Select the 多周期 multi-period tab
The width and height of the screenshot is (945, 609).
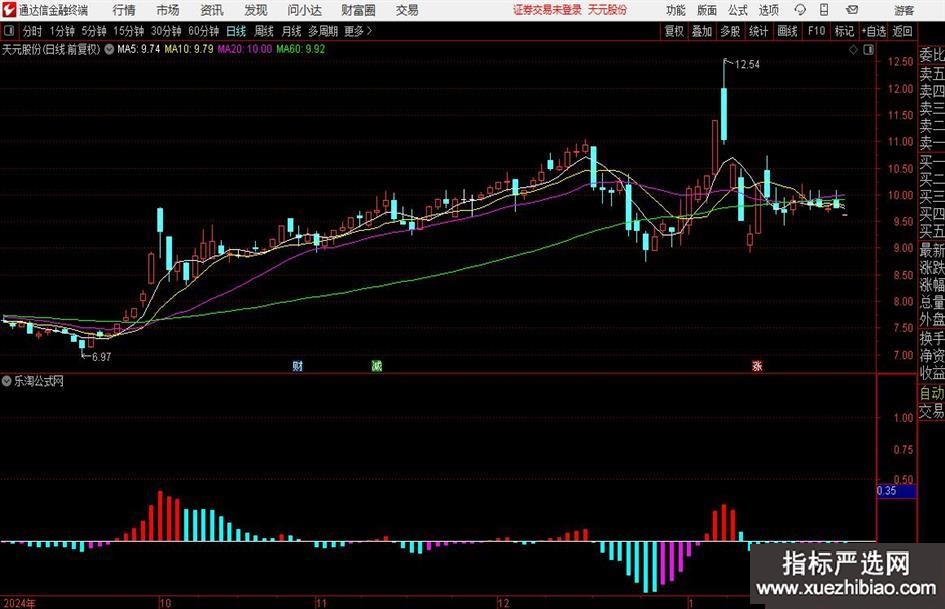323,31
